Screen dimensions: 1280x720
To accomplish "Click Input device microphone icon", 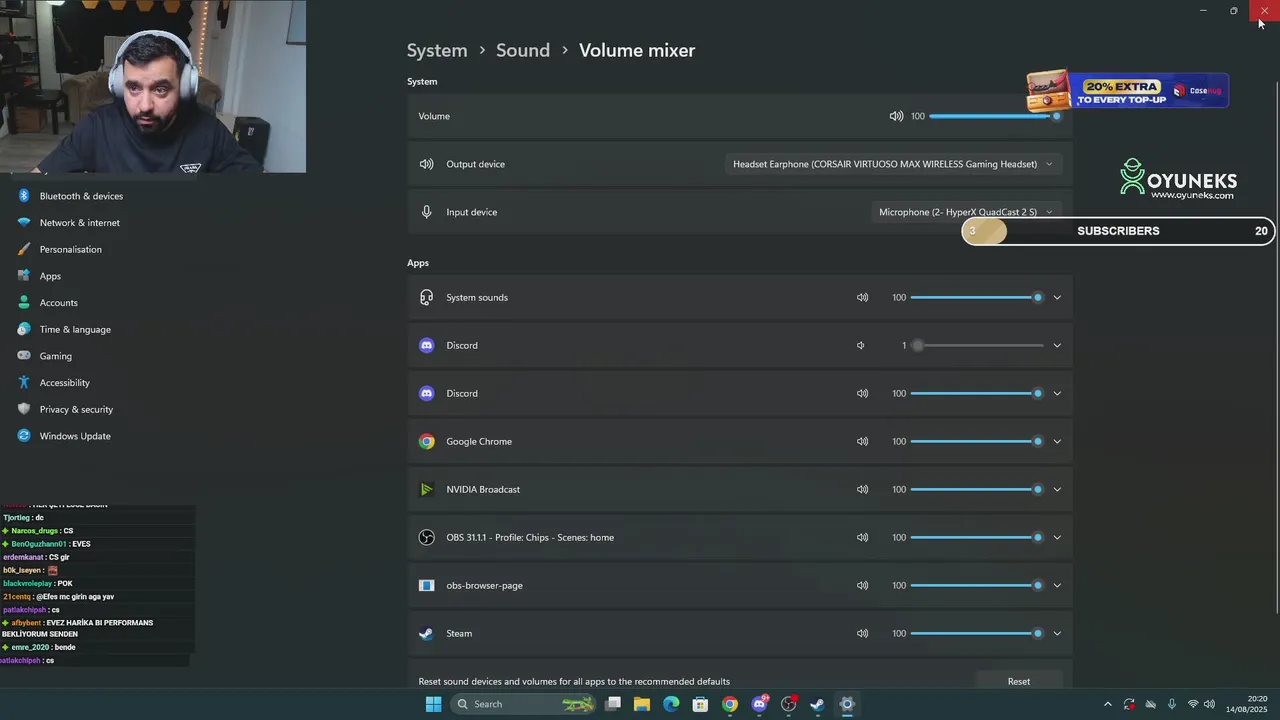I will 427,212.
